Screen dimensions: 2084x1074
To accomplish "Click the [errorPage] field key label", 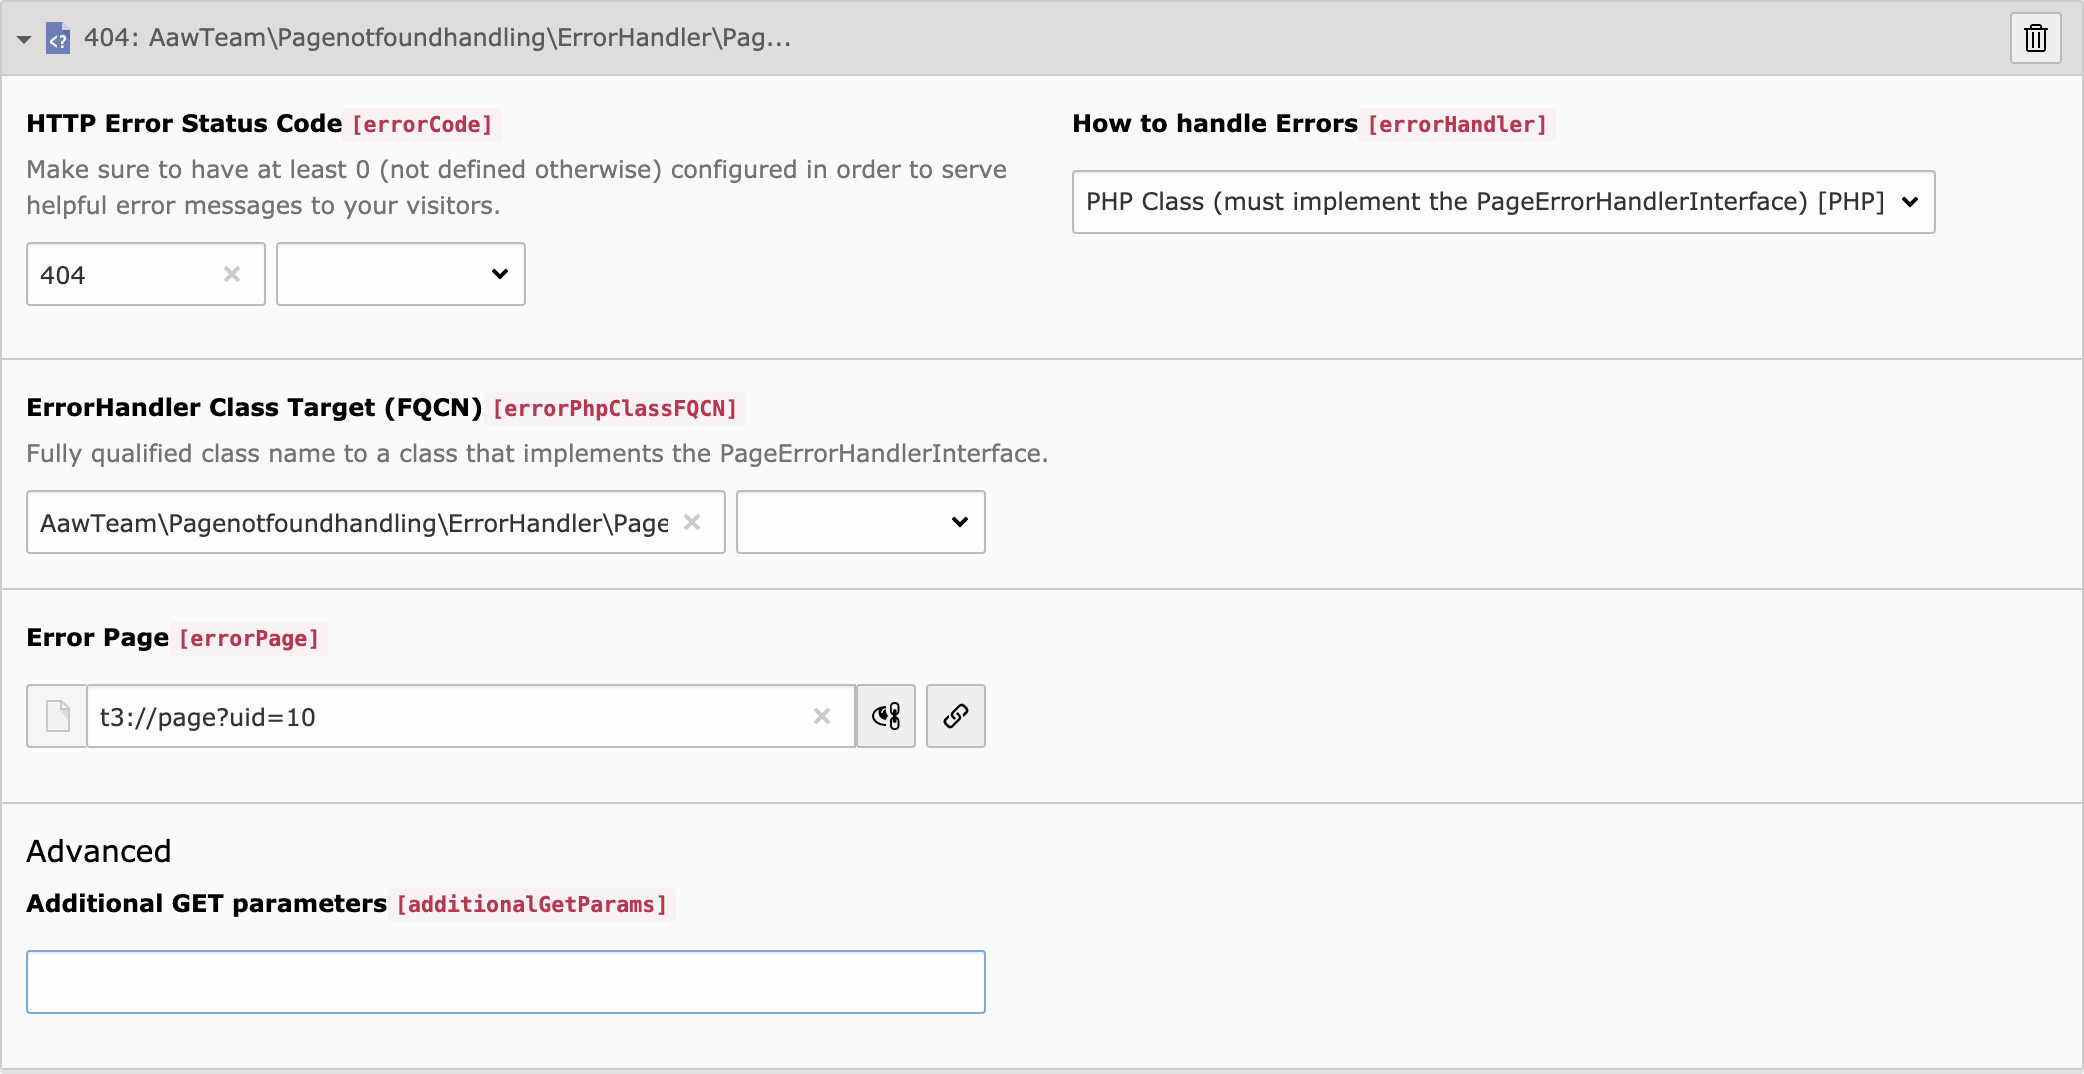I will (x=249, y=639).
